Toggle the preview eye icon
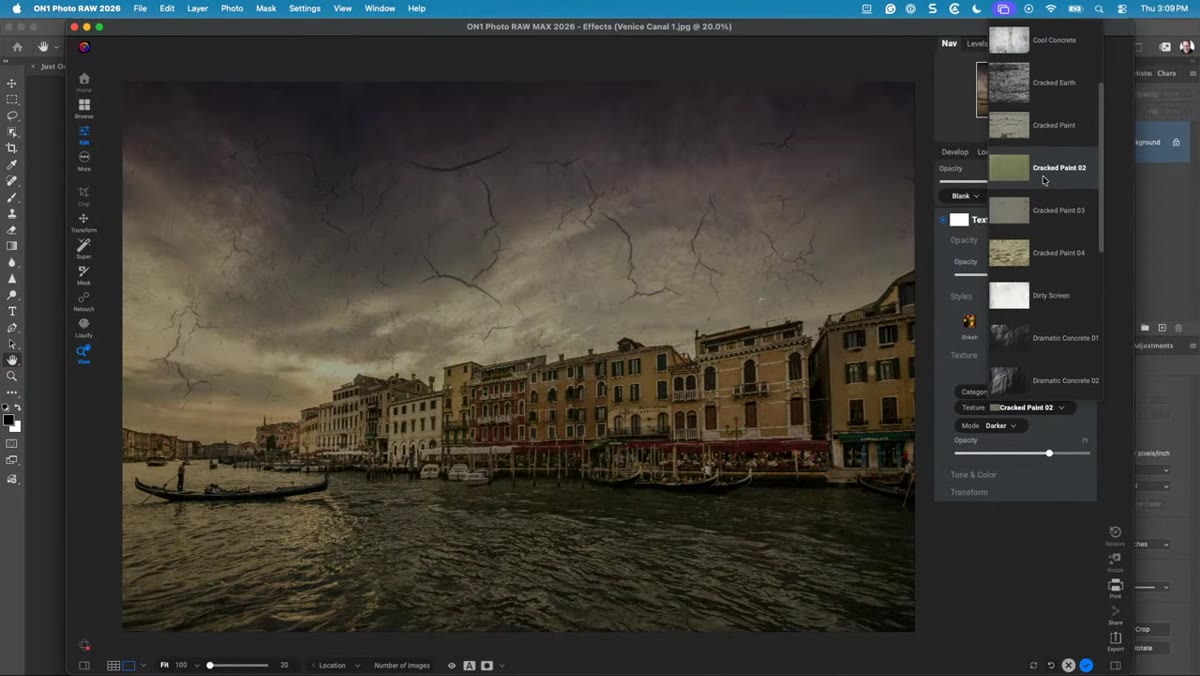Viewport: 1200px width, 676px height. (452, 665)
